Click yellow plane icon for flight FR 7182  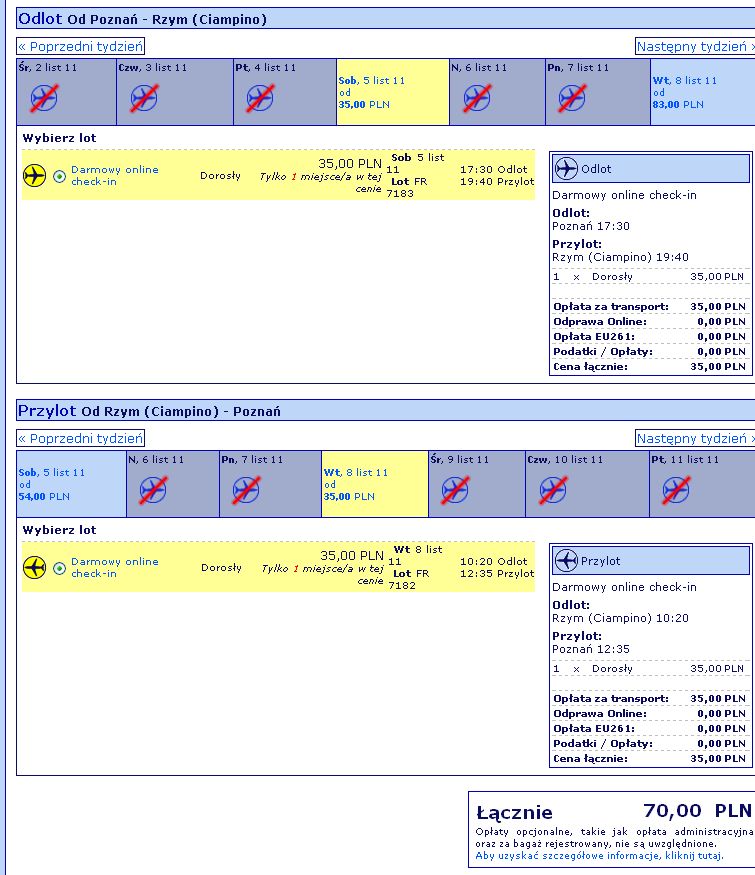click(35, 568)
